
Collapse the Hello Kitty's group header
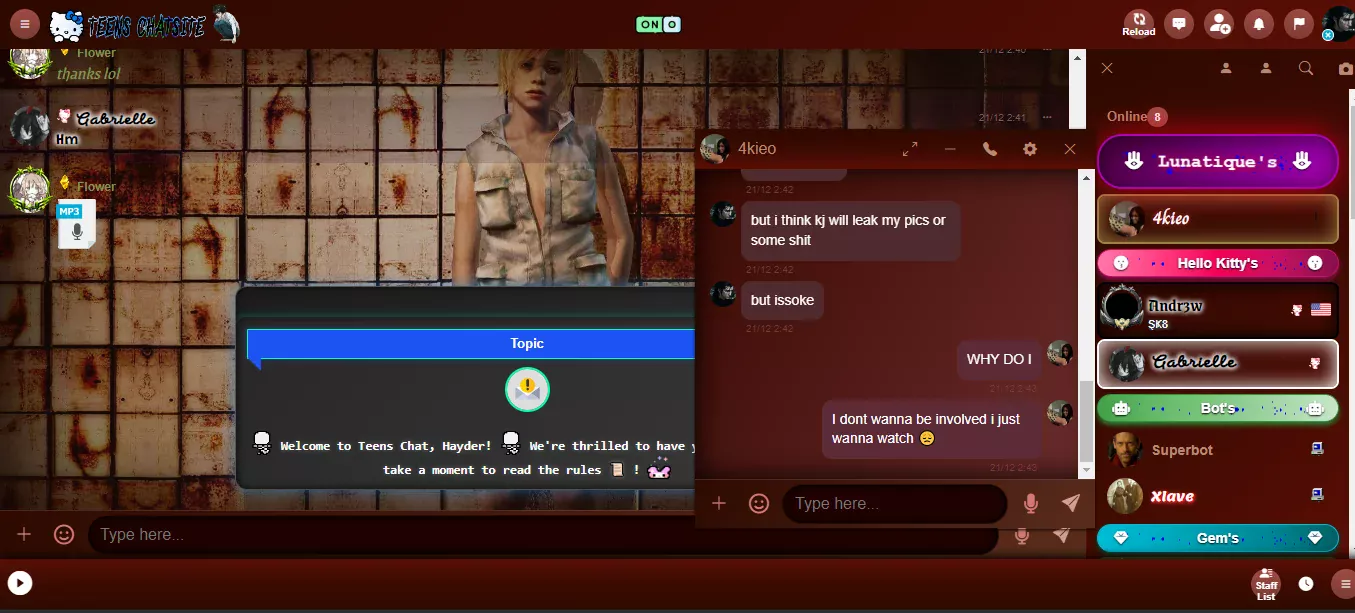click(1218, 263)
